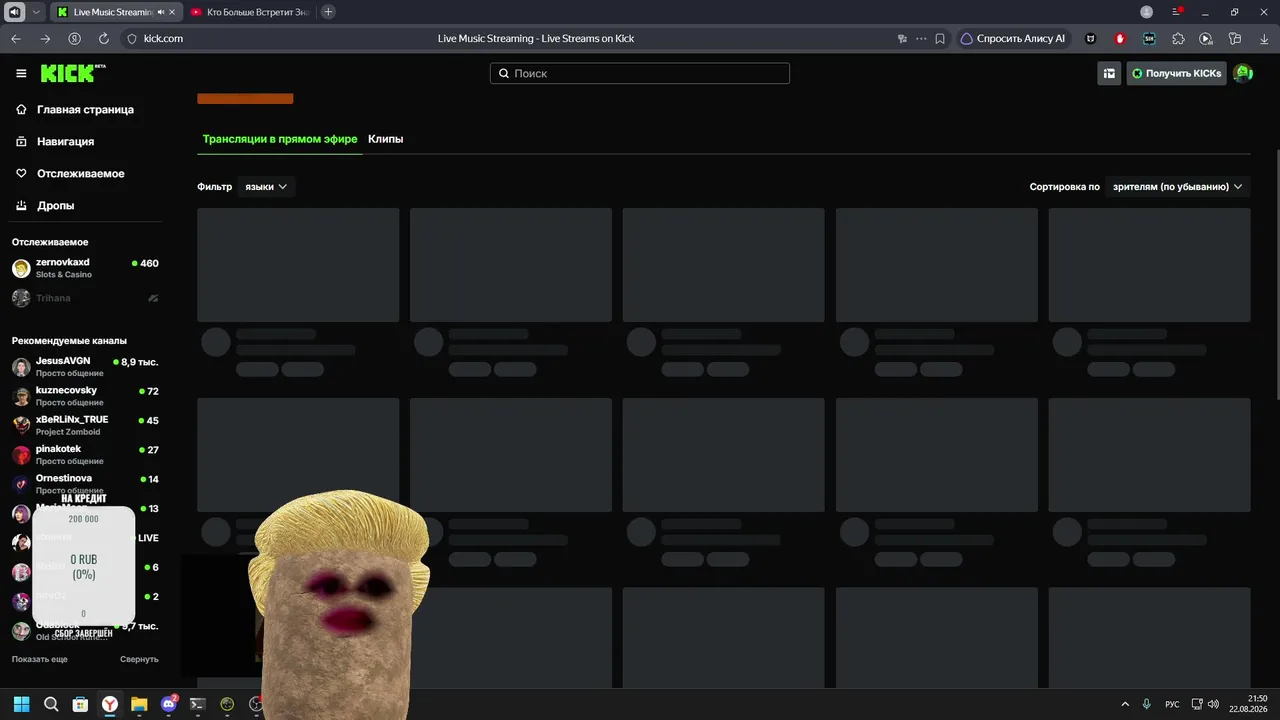Open the extensions puzzle icon
This screenshot has width=1280, height=720.
1178,38
